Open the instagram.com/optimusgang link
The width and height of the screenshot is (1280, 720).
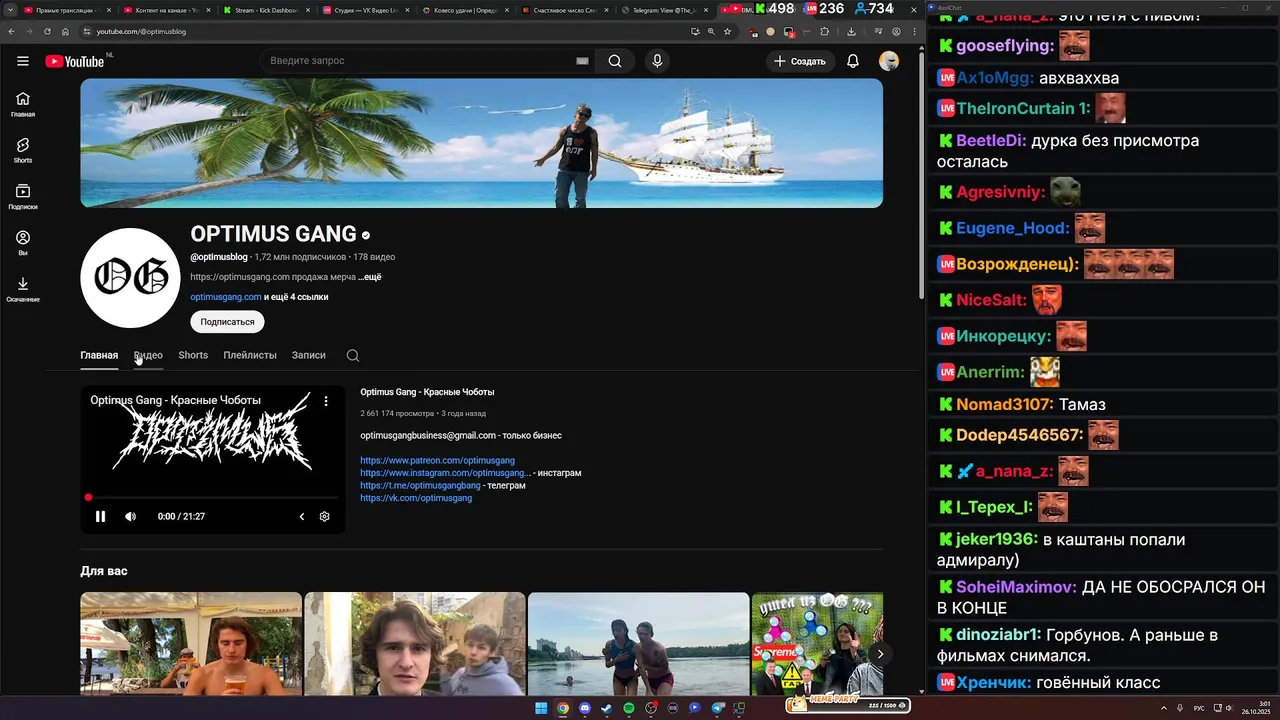click(x=445, y=473)
